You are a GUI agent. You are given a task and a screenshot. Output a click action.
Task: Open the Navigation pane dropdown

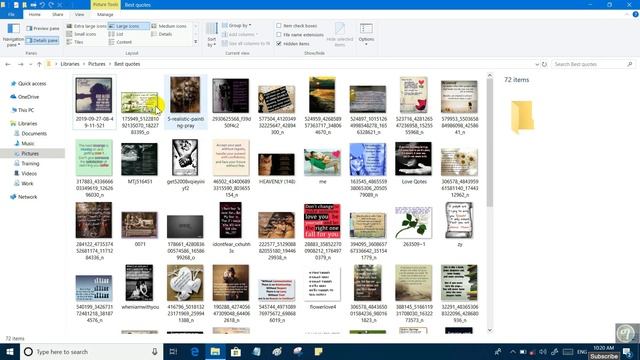tap(13, 35)
